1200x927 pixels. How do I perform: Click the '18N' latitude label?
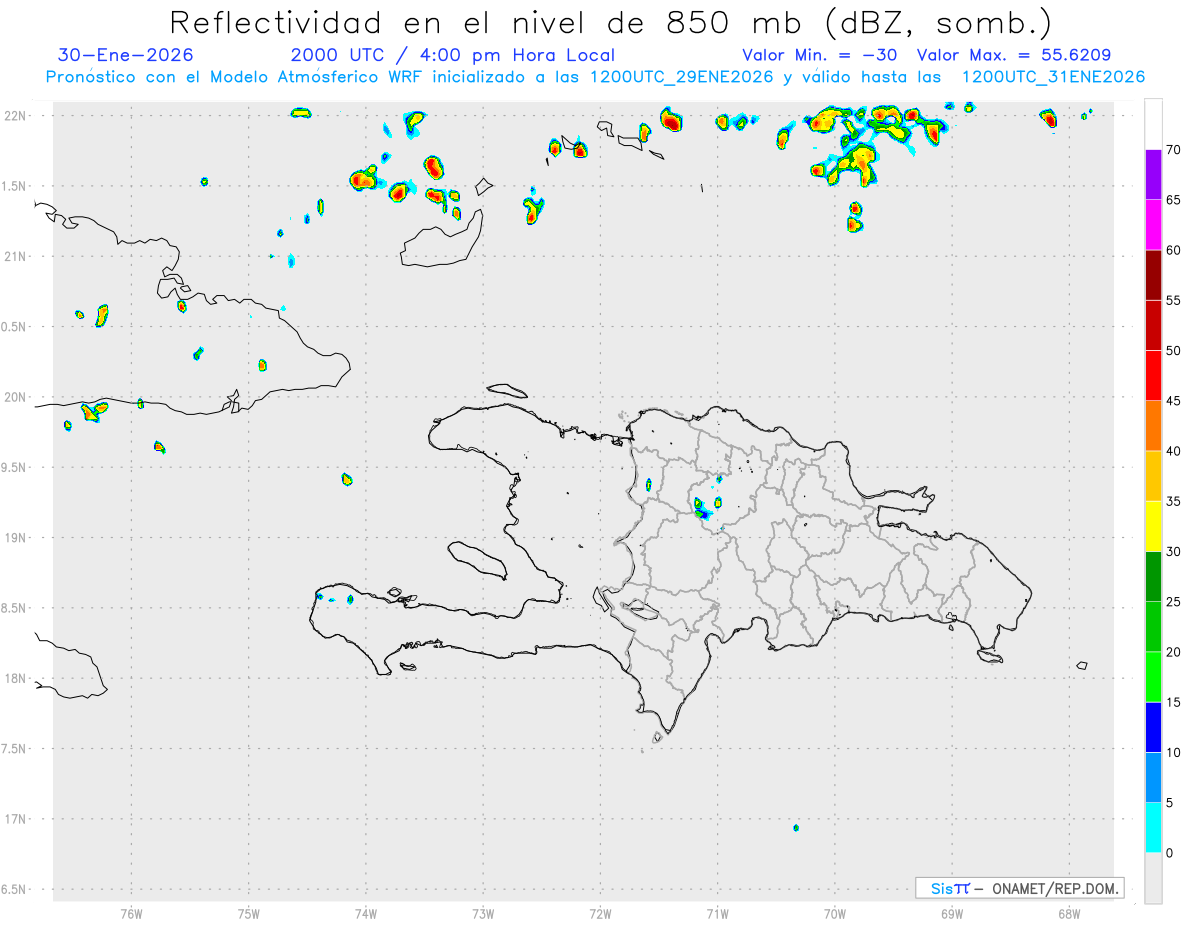click(14, 678)
